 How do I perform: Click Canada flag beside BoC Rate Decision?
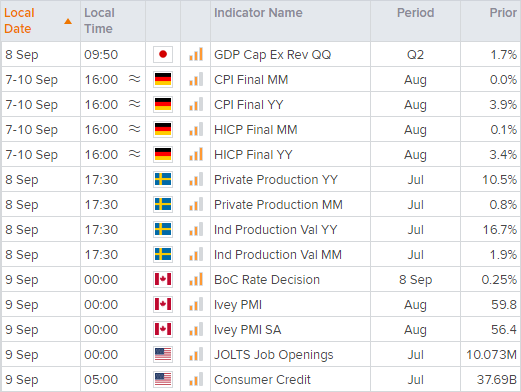click(x=163, y=279)
